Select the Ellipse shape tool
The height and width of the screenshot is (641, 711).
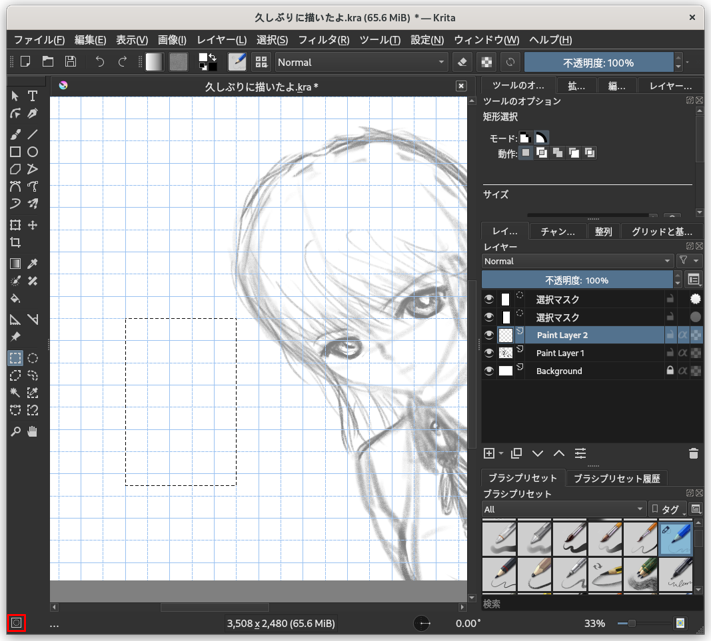[32, 152]
